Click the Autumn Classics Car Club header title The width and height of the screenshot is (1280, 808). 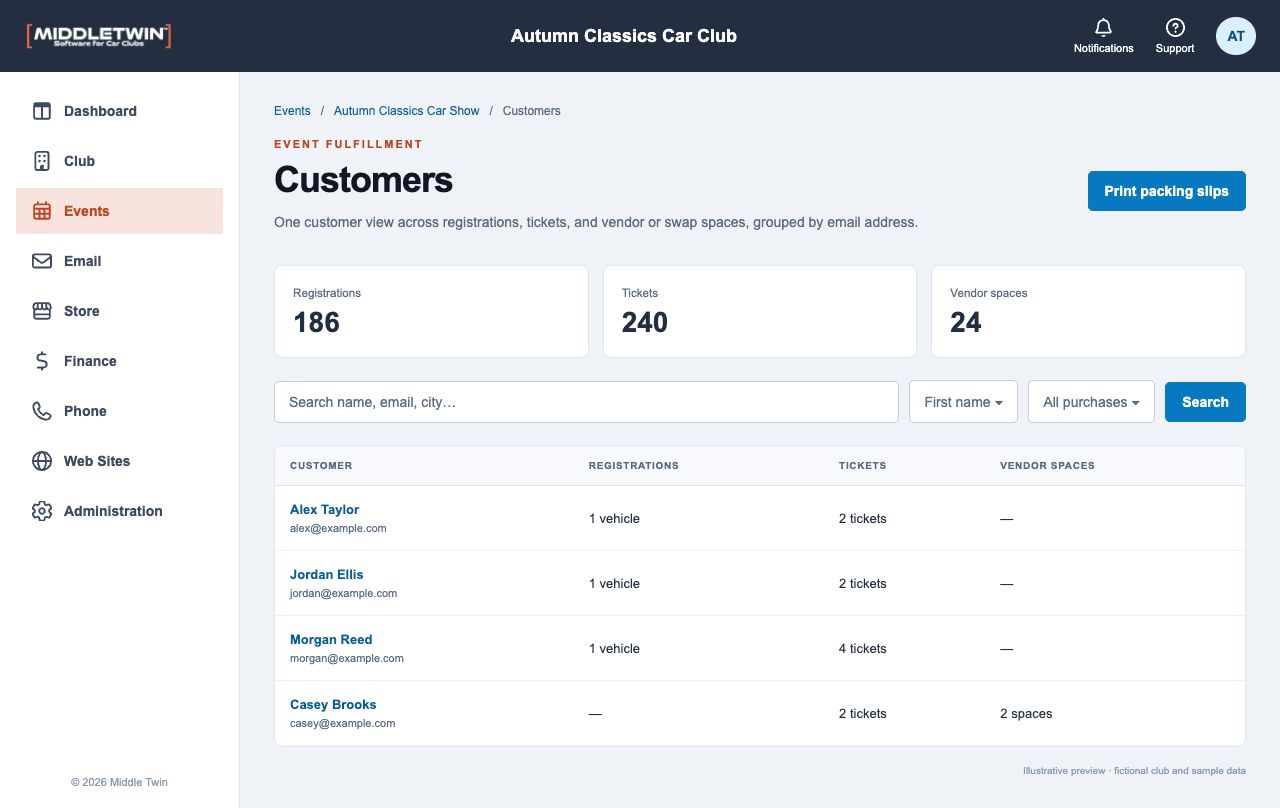click(624, 36)
